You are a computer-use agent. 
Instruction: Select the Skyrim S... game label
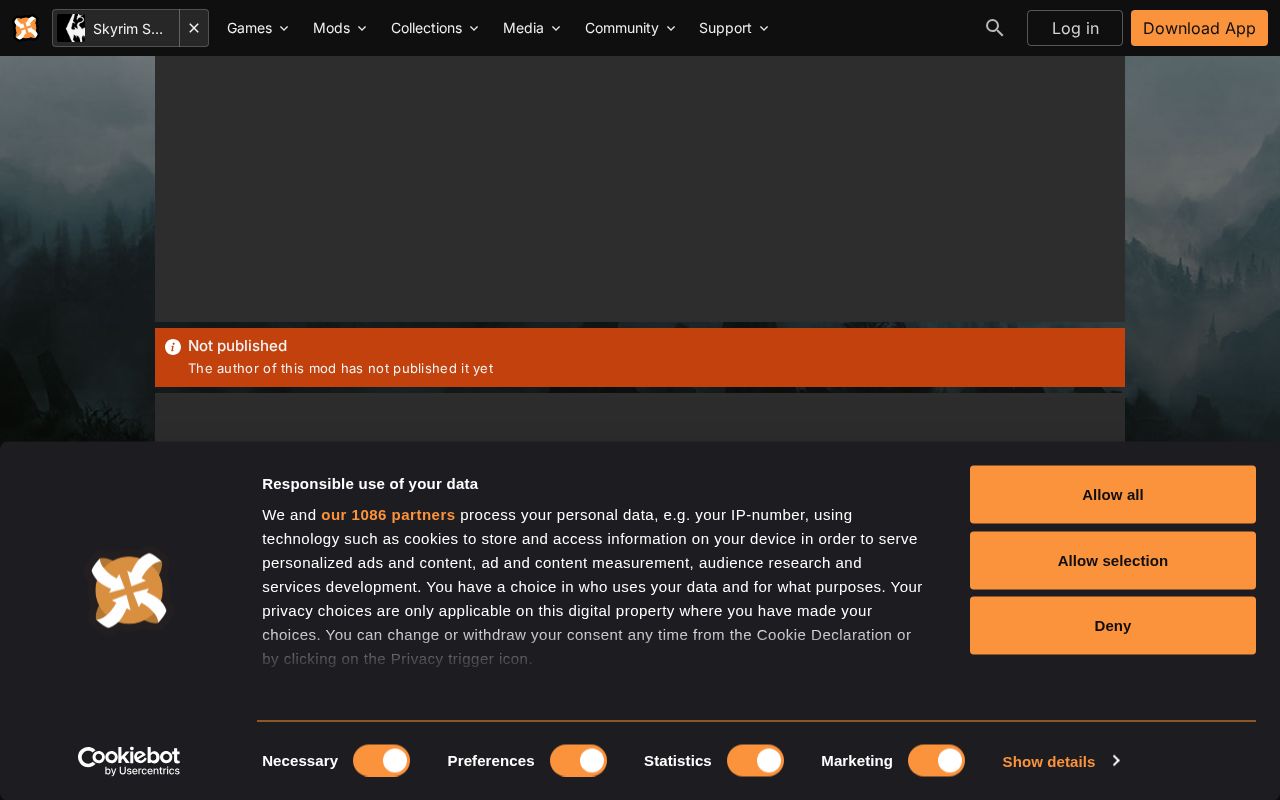coord(128,29)
